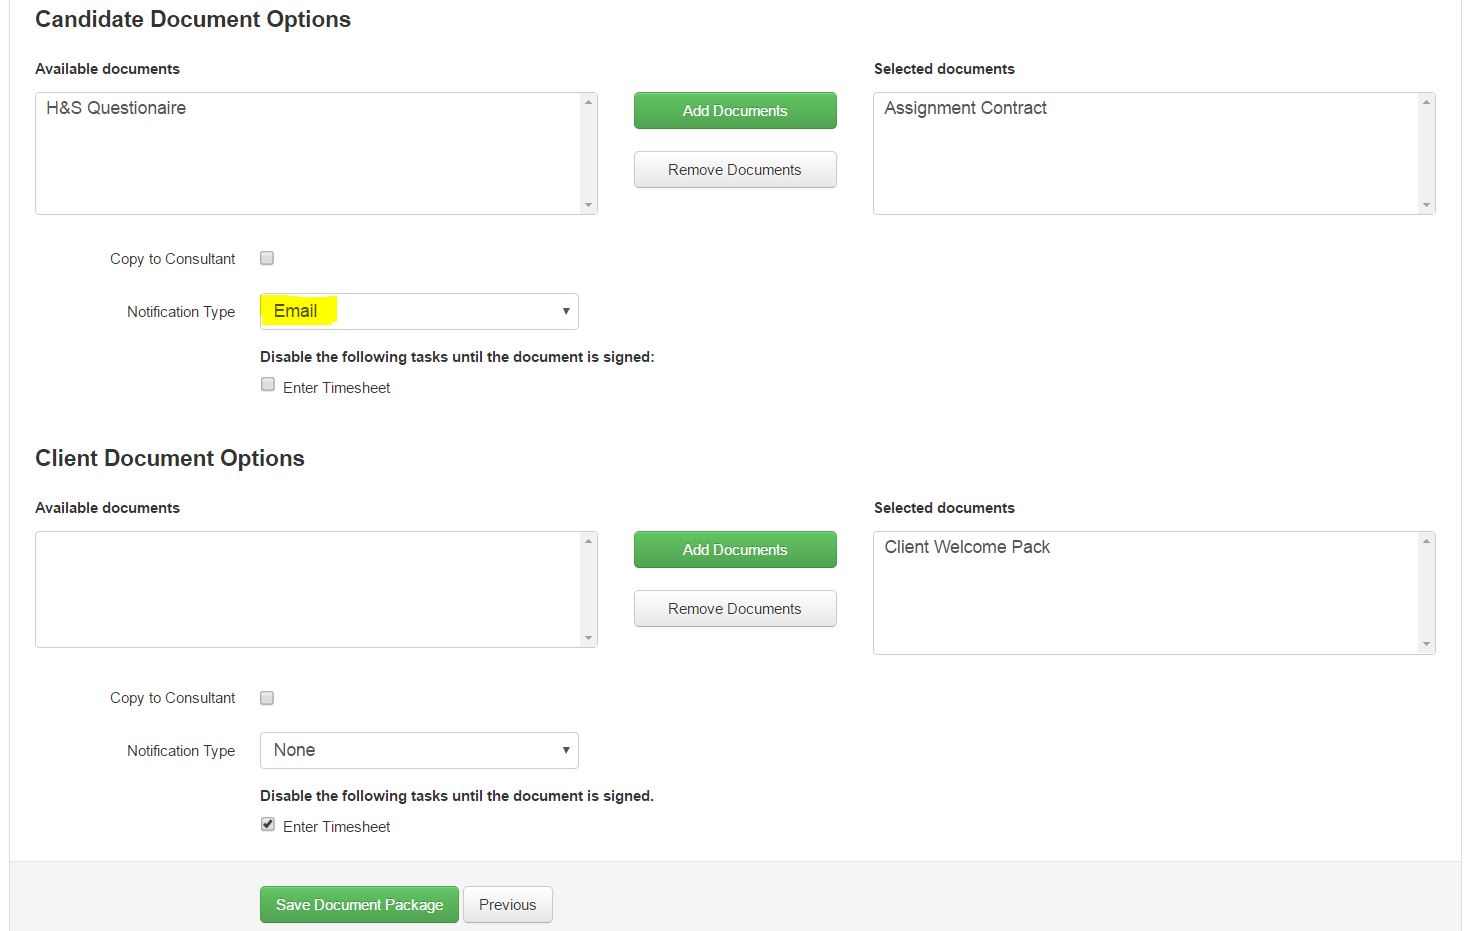Click down arrow of client selected documents scrollbar
This screenshot has width=1470, height=931.
[x=1426, y=644]
